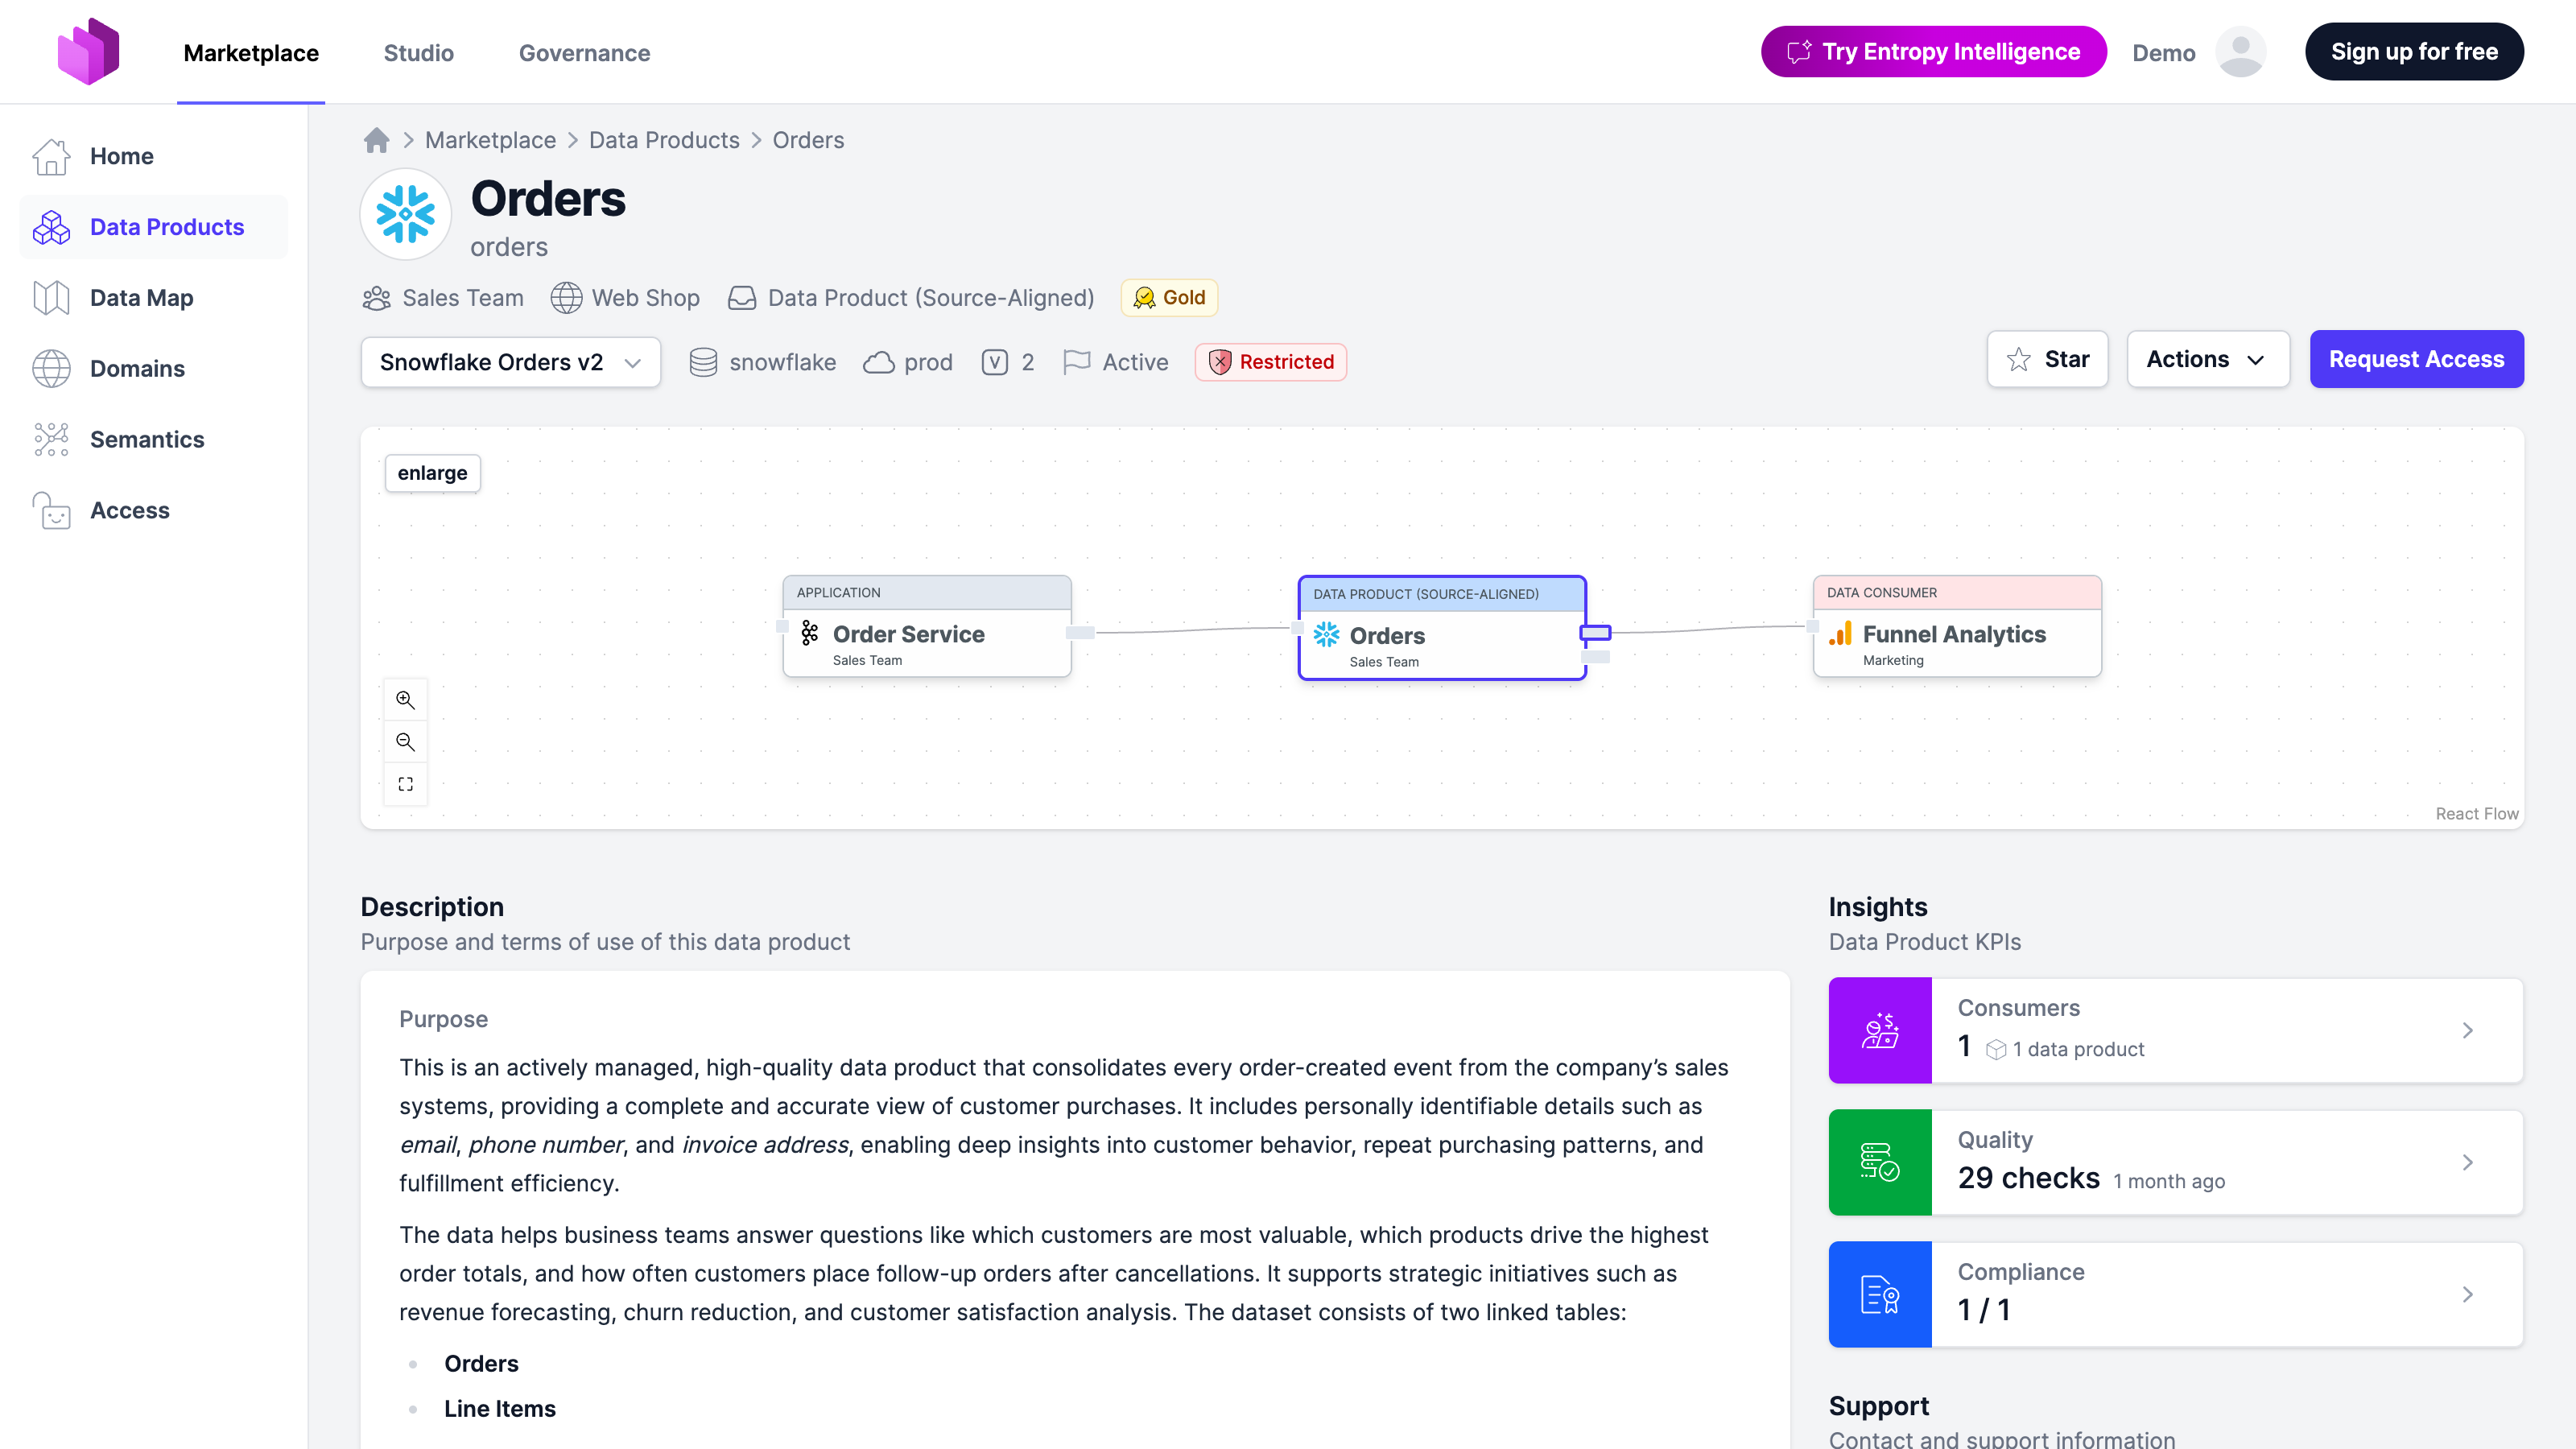Switch to the Governance tab
Viewport: 2576px width, 1449px height.
pyautogui.click(x=584, y=53)
